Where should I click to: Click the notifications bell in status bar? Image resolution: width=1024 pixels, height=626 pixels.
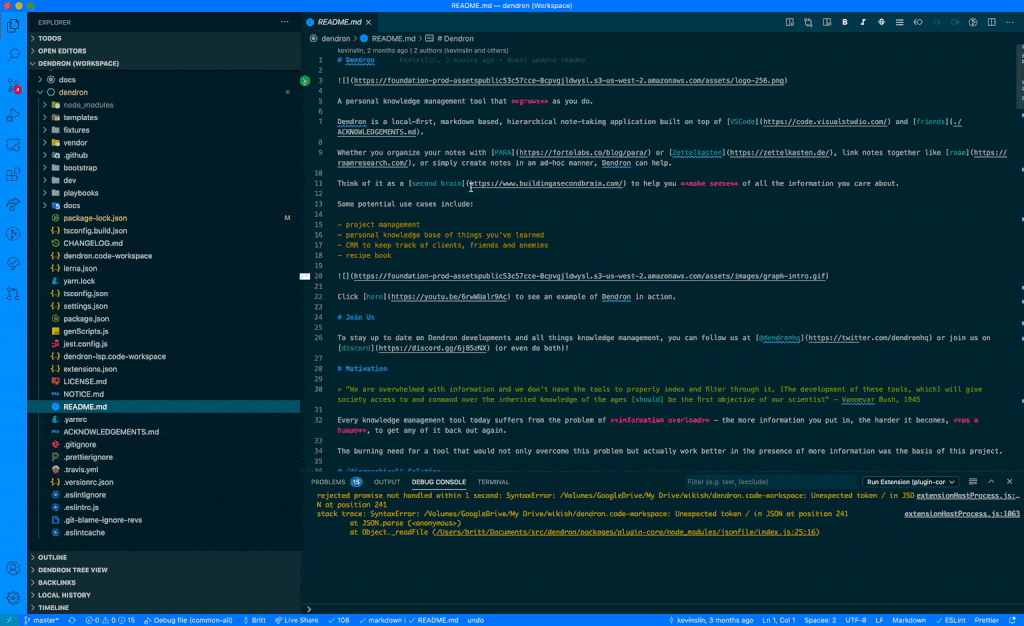tap(1012, 620)
